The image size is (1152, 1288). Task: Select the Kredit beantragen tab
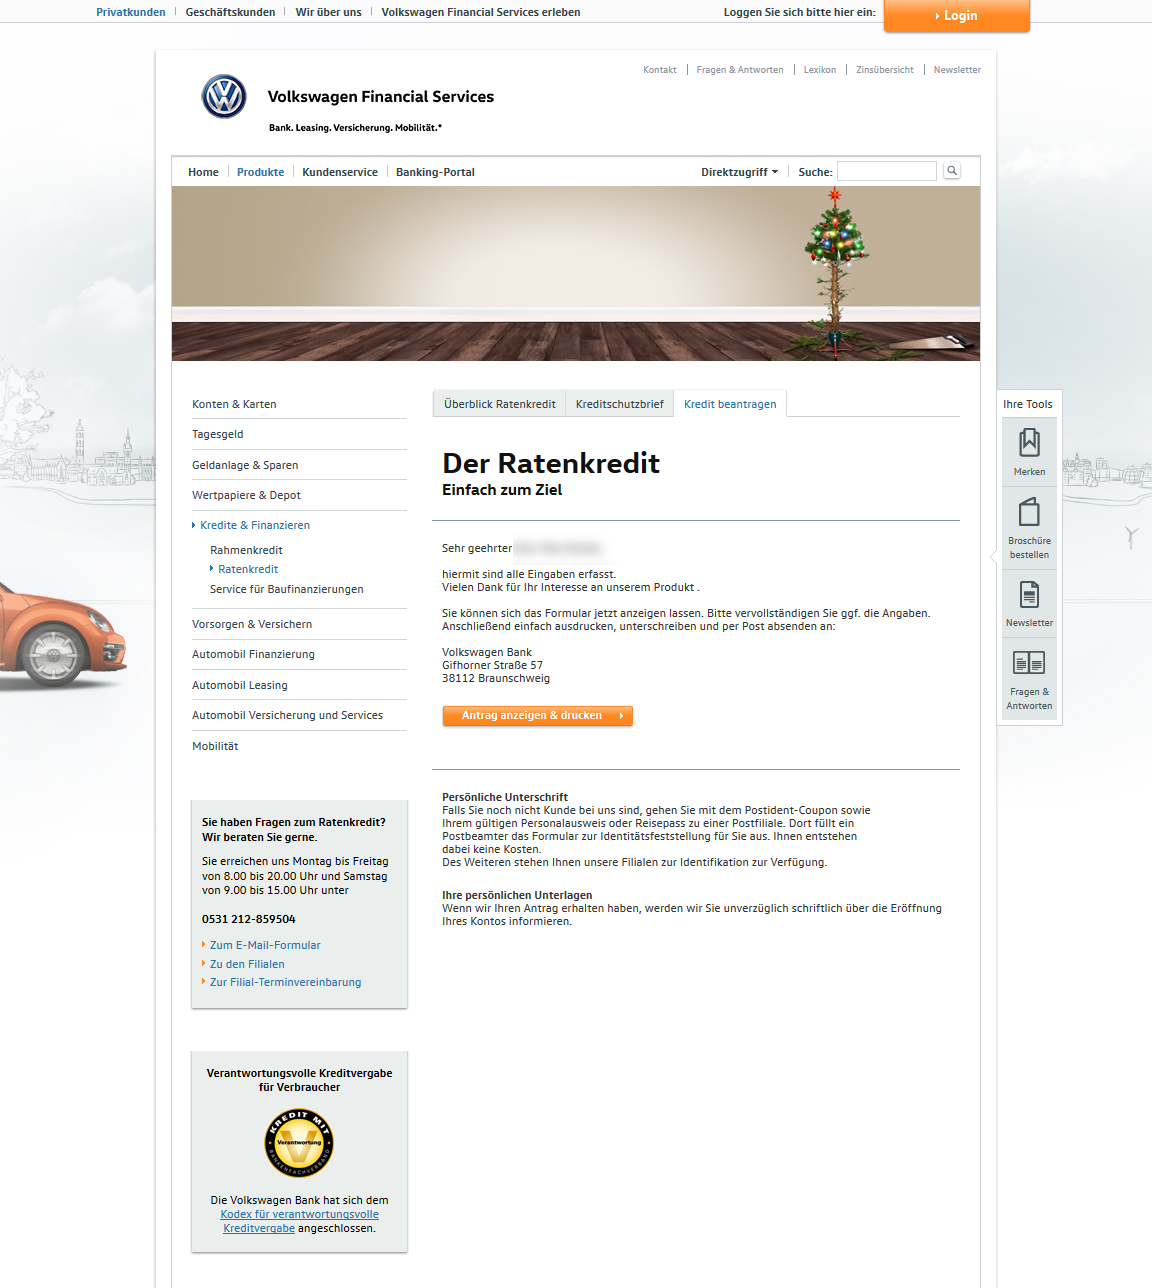click(x=730, y=404)
